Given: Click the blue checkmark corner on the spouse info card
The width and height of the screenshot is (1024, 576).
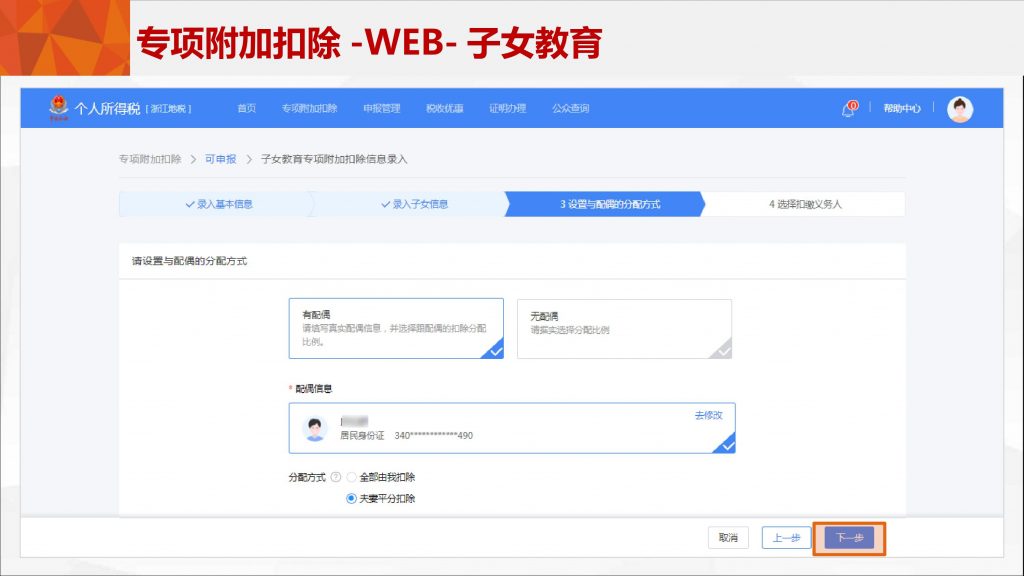Looking at the screenshot, I should click(x=725, y=444).
